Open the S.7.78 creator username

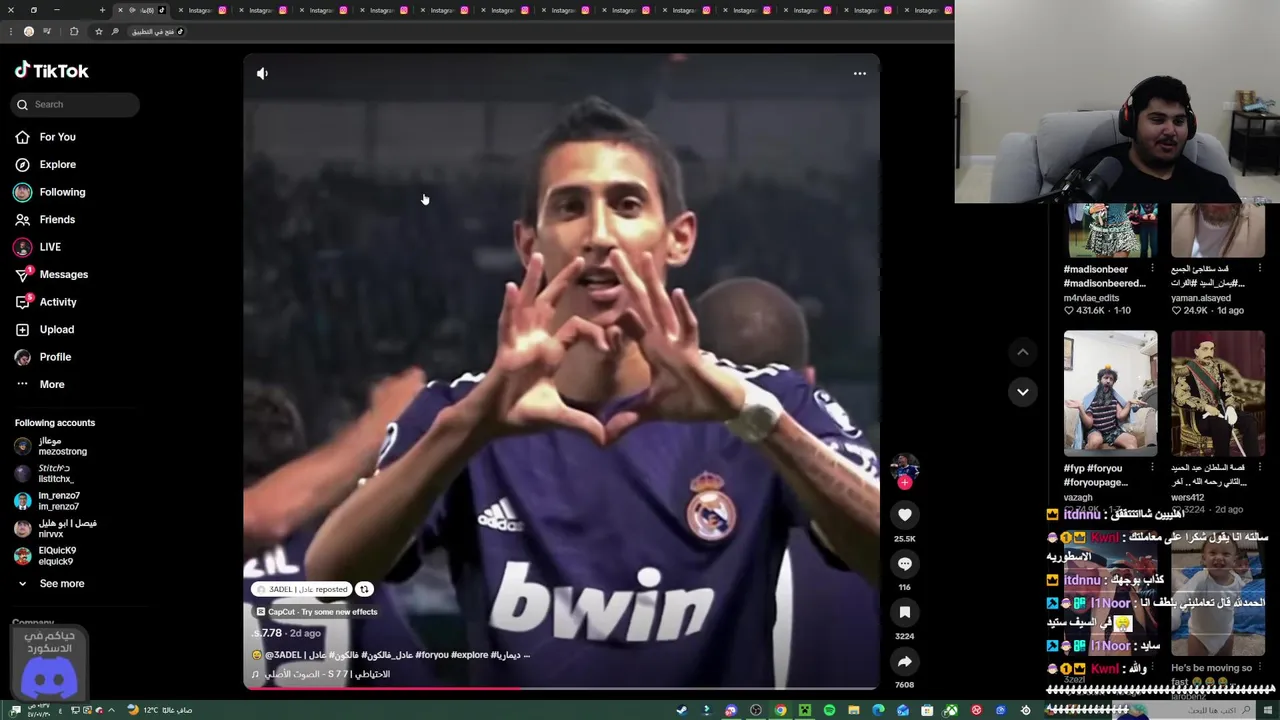click(x=267, y=633)
